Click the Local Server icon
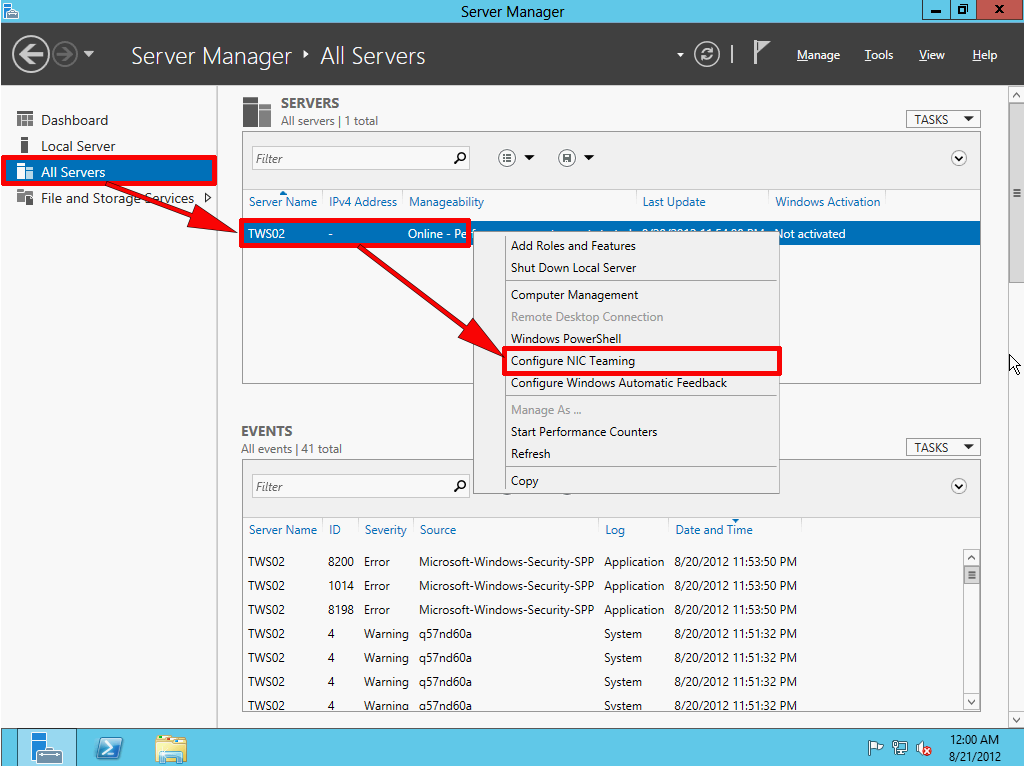Image resolution: width=1024 pixels, height=766 pixels. (25, 145)
